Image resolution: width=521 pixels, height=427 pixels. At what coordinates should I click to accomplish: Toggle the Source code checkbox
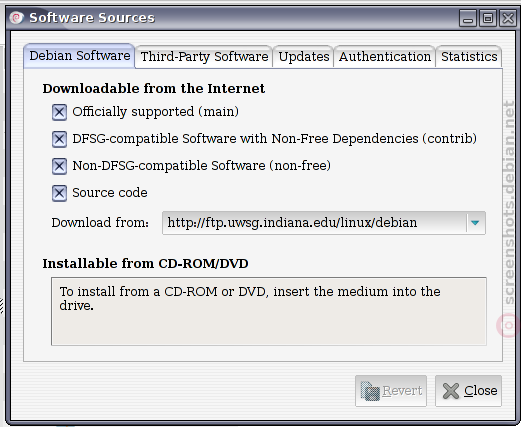[x=59, y=193]
